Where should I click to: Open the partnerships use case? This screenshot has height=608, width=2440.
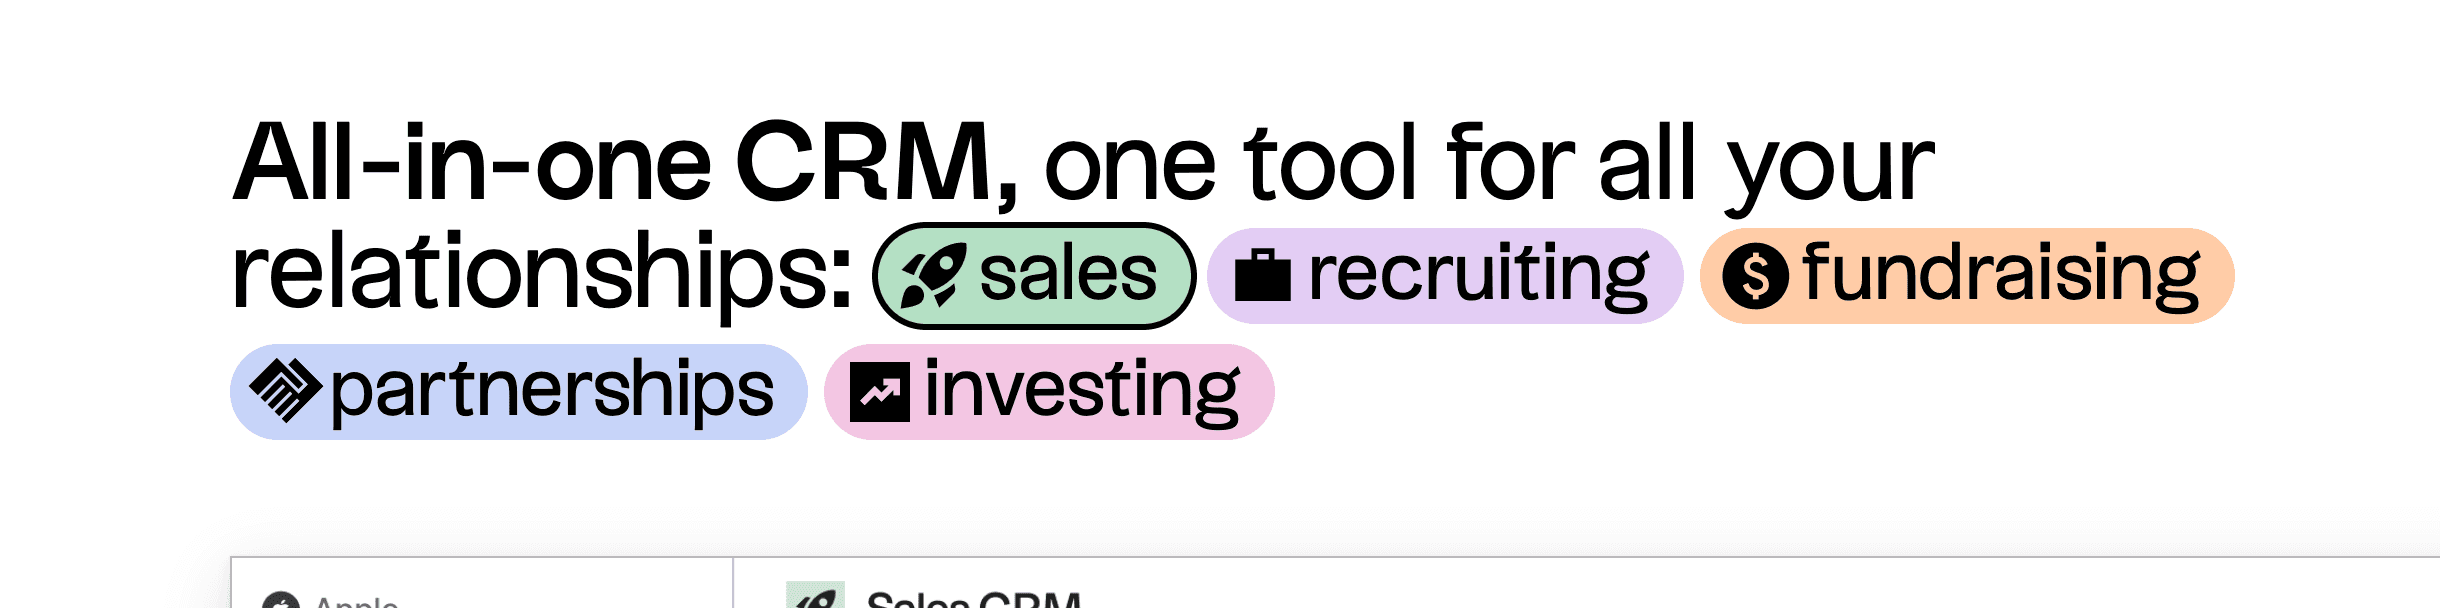519,392
